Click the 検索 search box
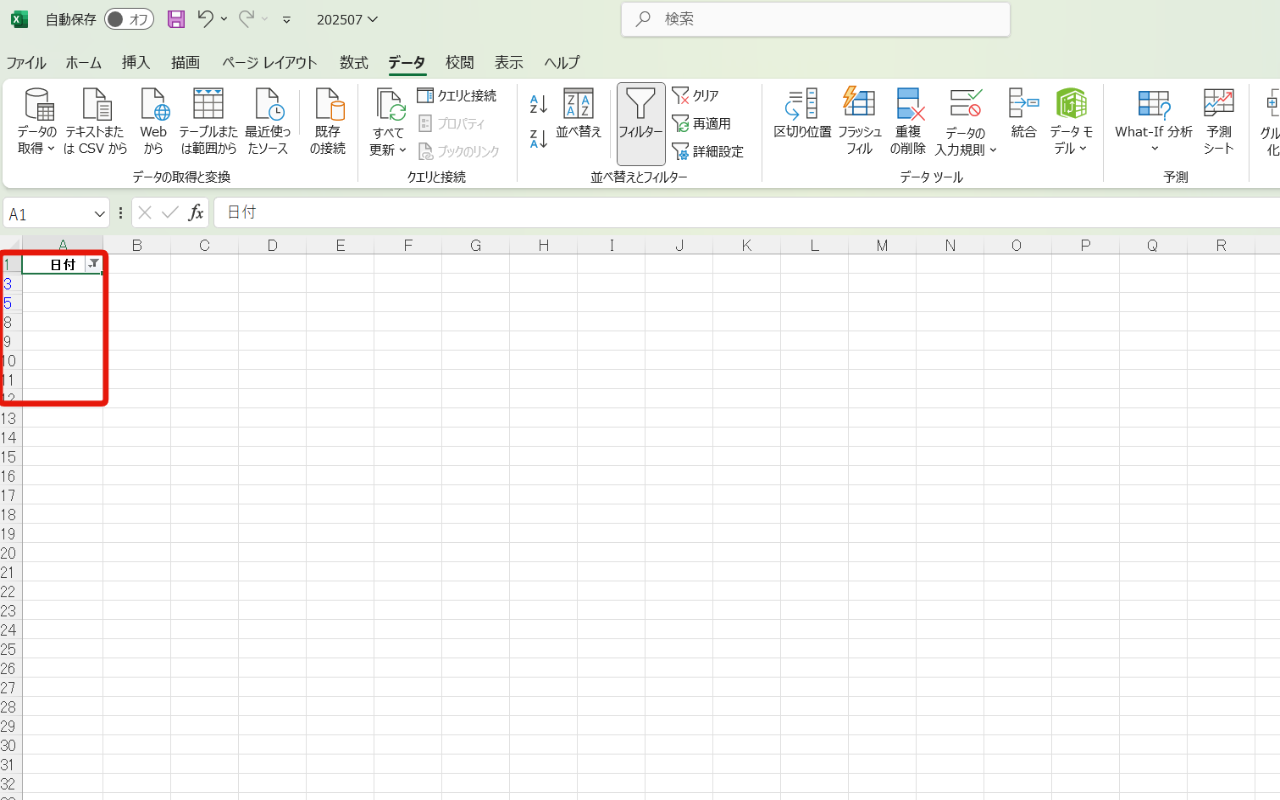 (816, 19)
